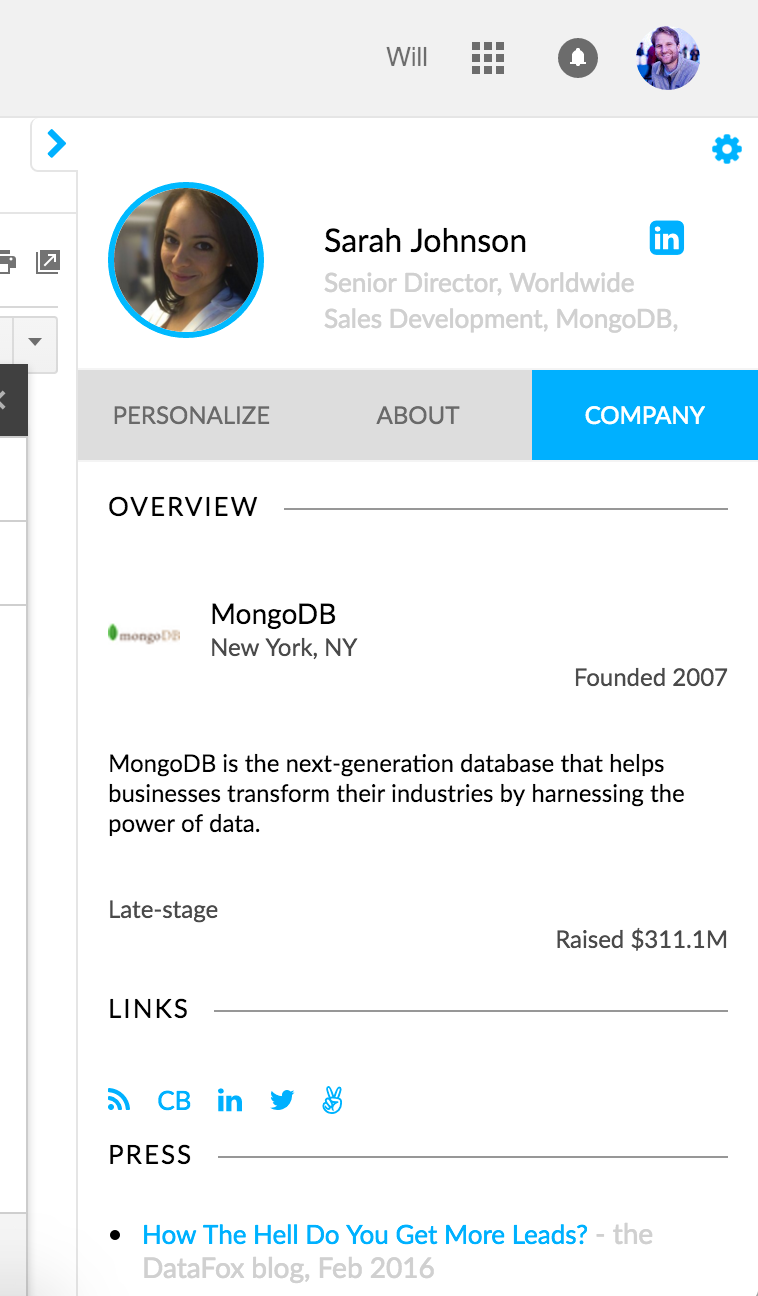Viewport: 758px width, 1296px height.
Task: Click the notifications bell icon
Action: (577, 58)
